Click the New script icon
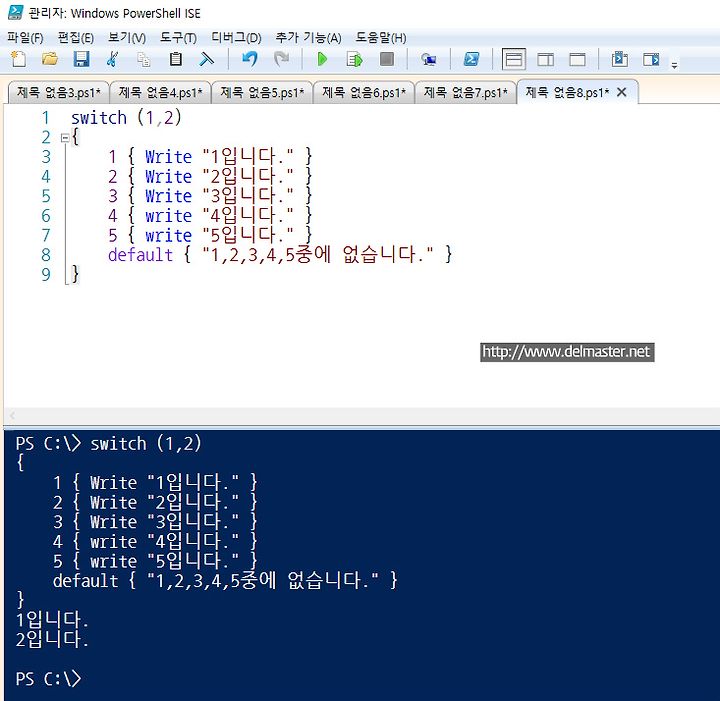The image size is (720, 701). pyautogui.click(x=19, y=59)
